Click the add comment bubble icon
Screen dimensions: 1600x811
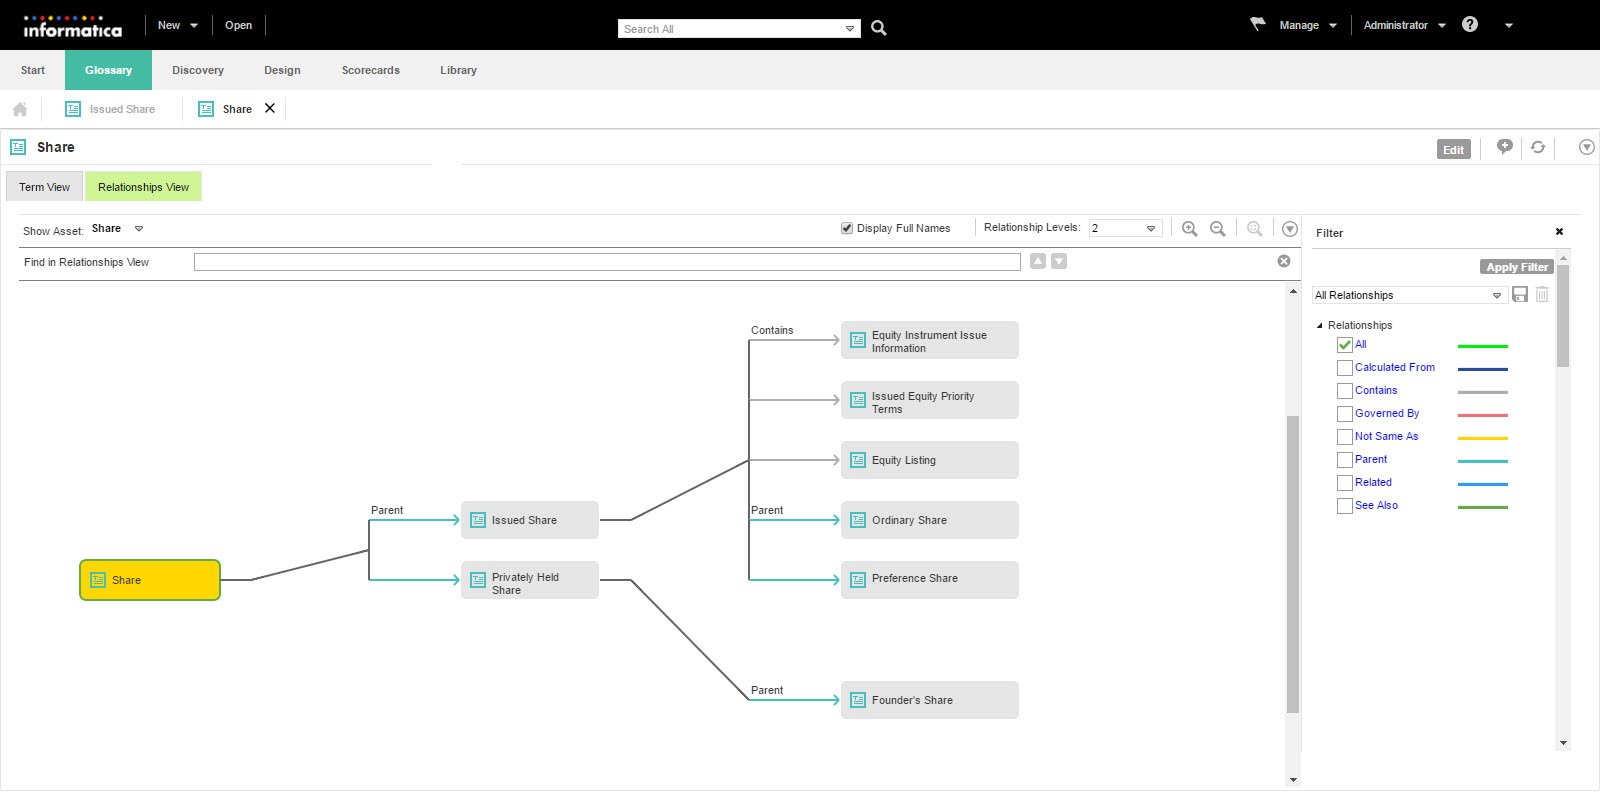pyautogui.click(x=1504, y=147)
